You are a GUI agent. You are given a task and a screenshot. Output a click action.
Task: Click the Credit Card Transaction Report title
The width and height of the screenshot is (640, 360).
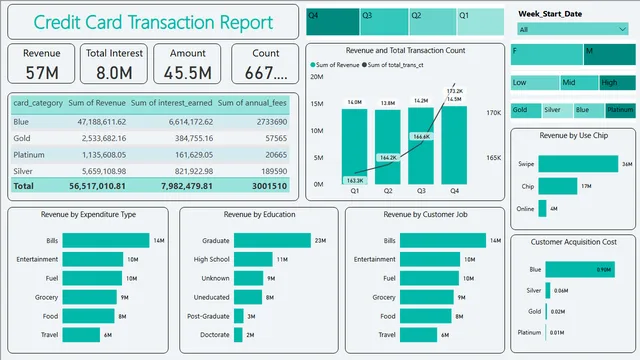[153, 22]
